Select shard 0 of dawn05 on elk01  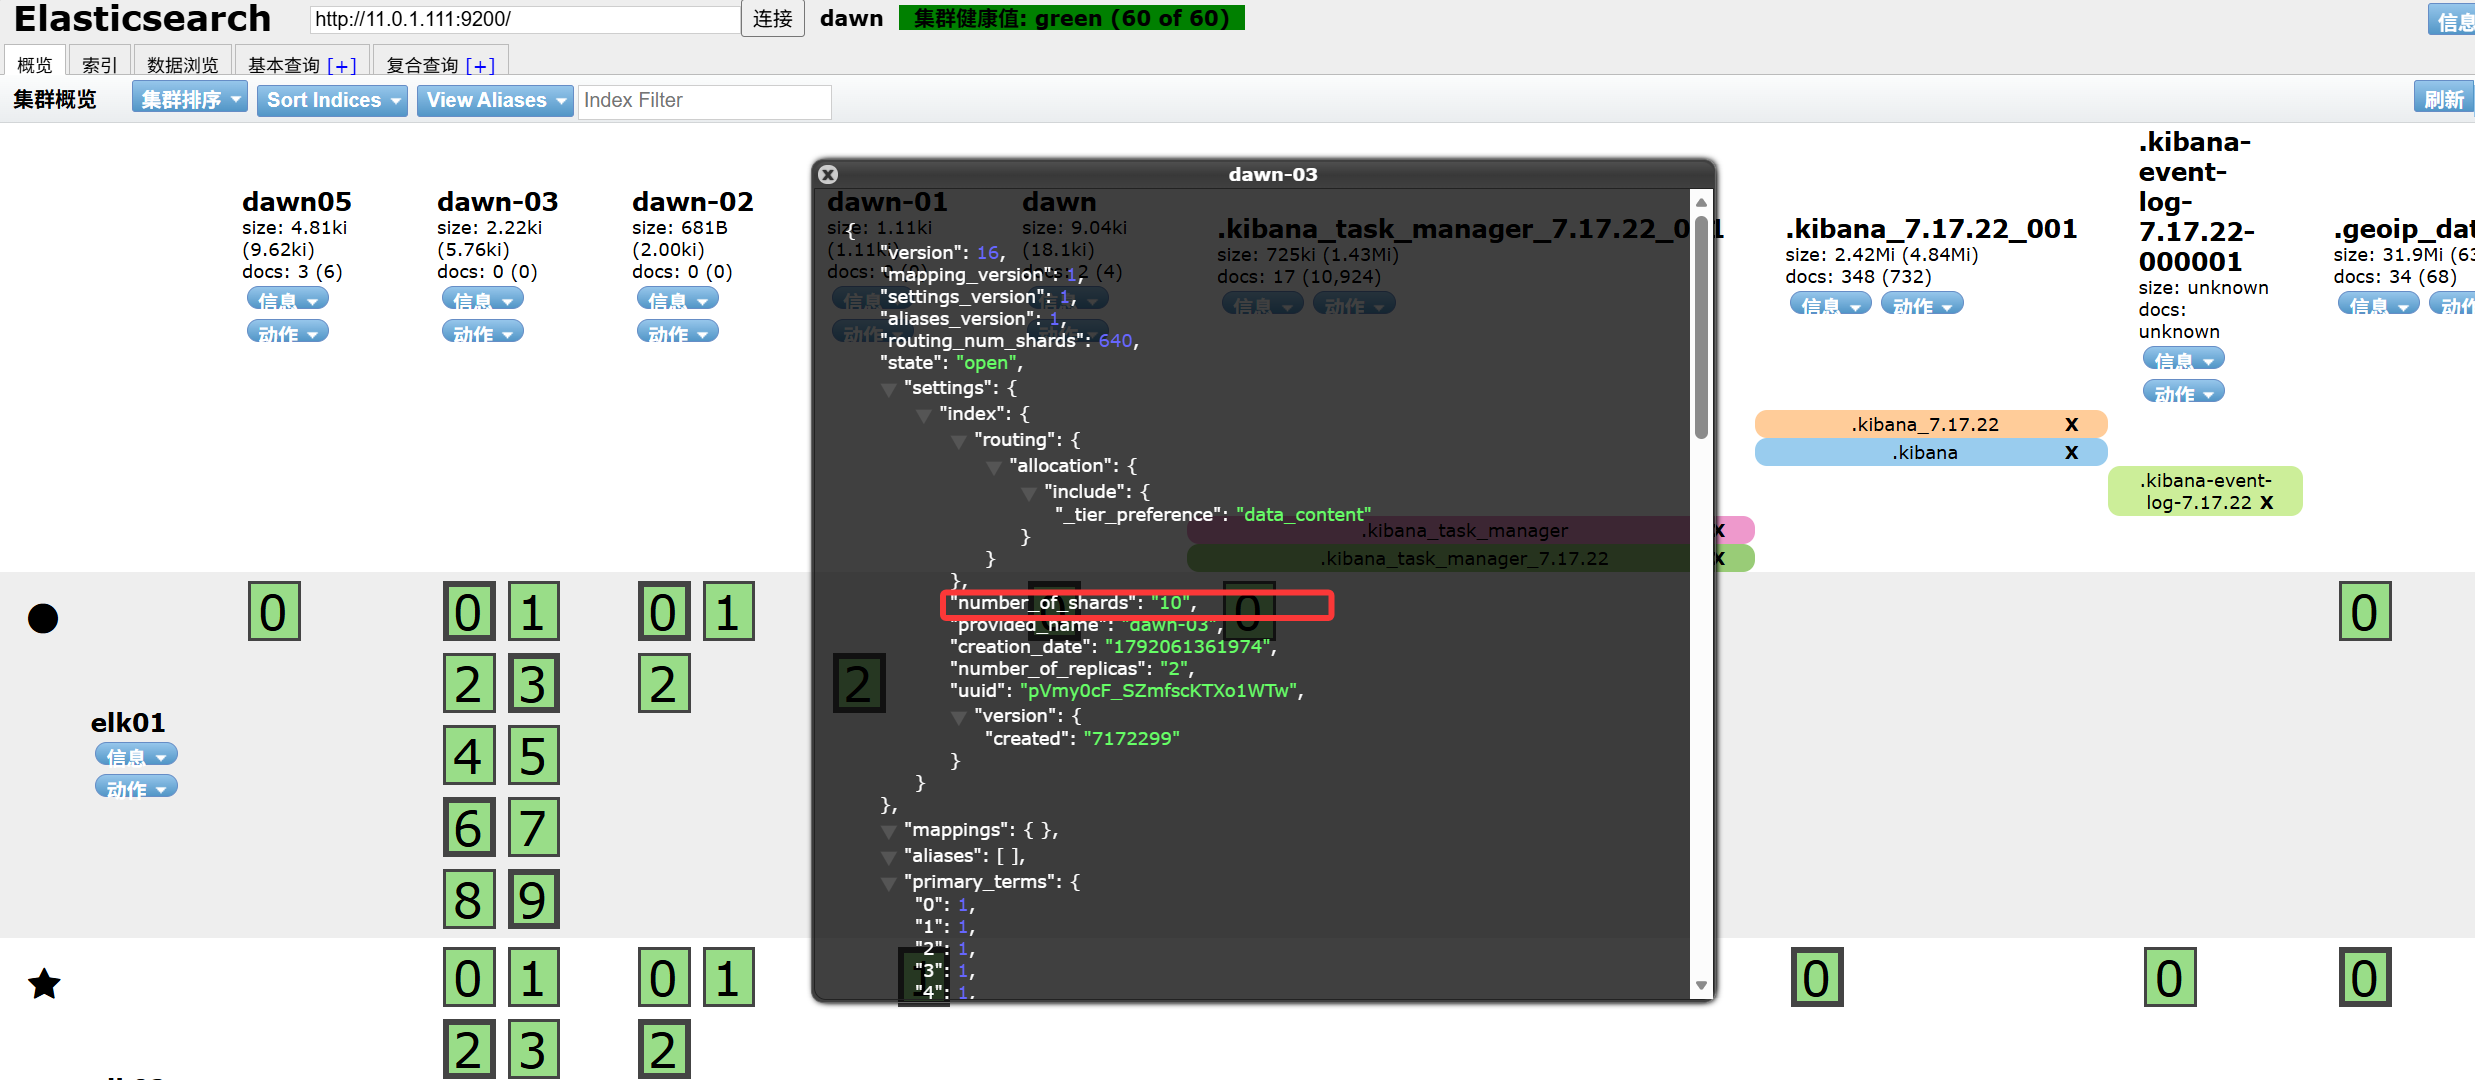pos(274,611)
